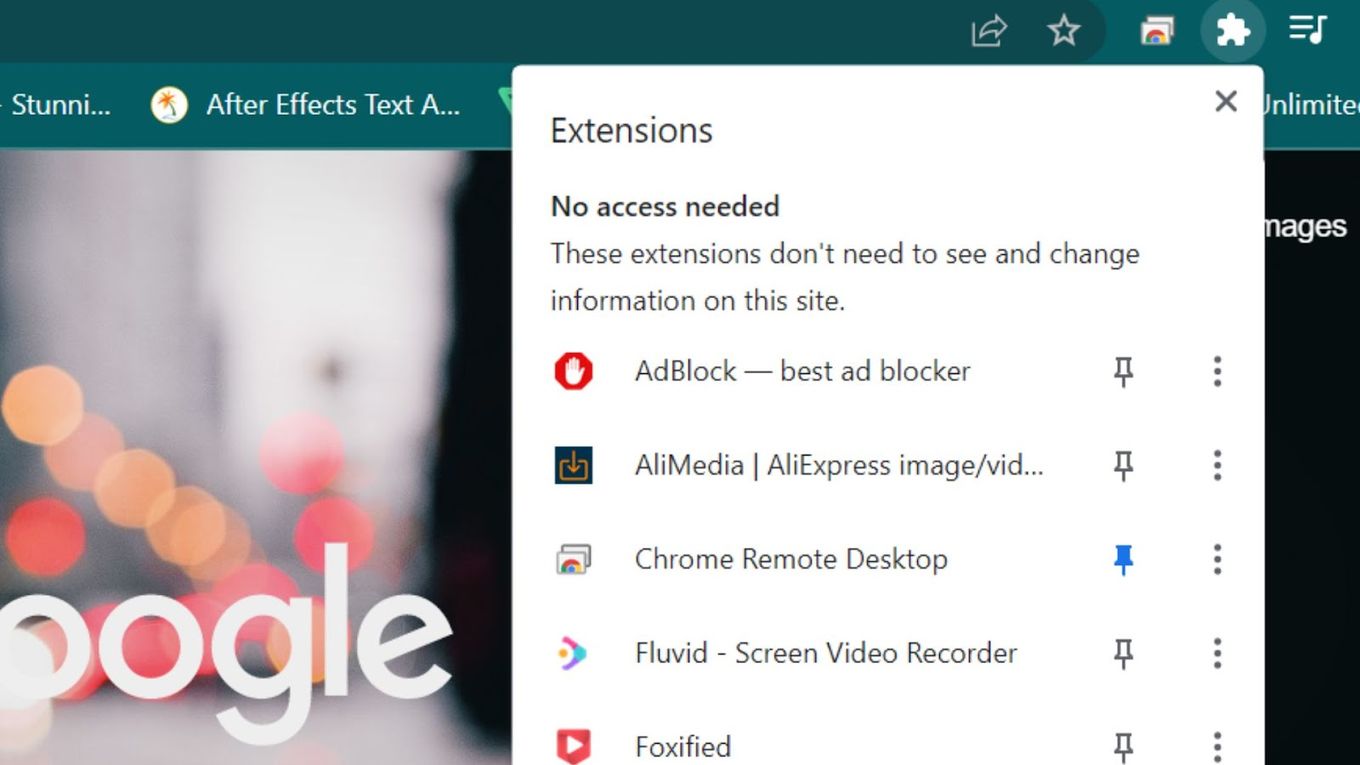Screen dimensions: 1360x765
Task: Select Foxified in the extensions list
Action: click(683, 746)
